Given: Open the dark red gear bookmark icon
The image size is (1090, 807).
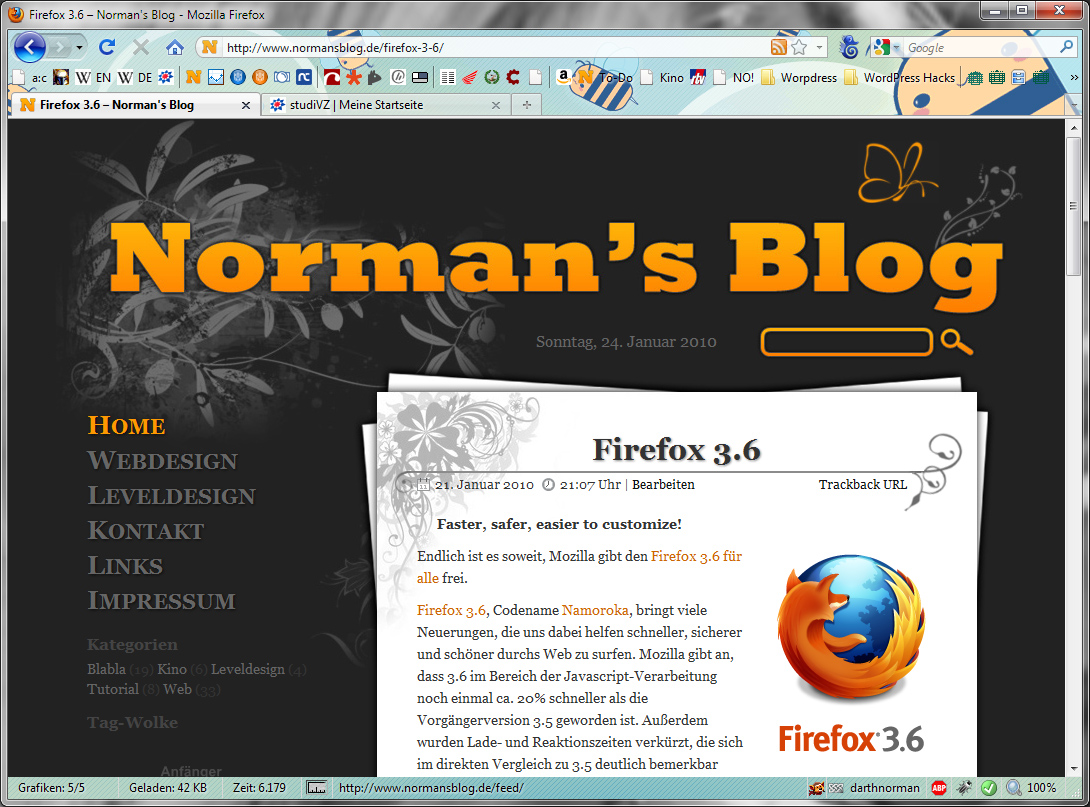Looking at the screenshot, I should pyautogui.click(x=513, y=77).
